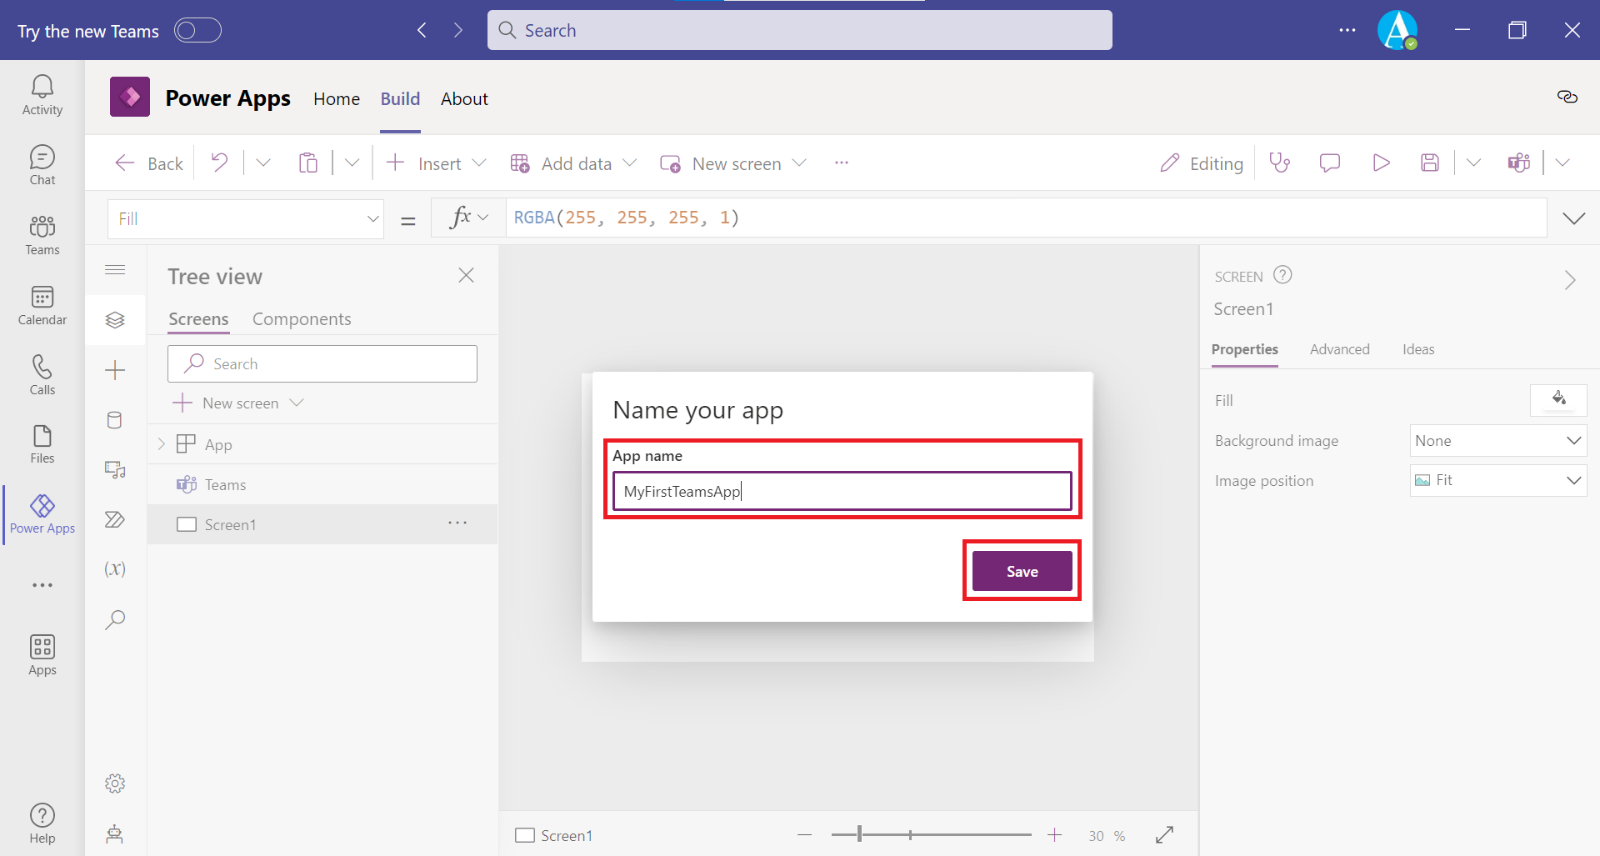
Task: Open the Data cylinder icon in rail
Action: click(115, 420)
